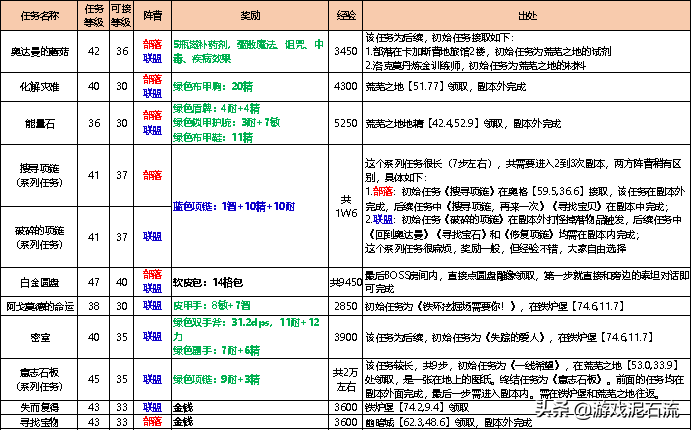This screenshot has height=431, width=692.
Task: Select the 密室 task name cell
Action: [x=39, y=337]
